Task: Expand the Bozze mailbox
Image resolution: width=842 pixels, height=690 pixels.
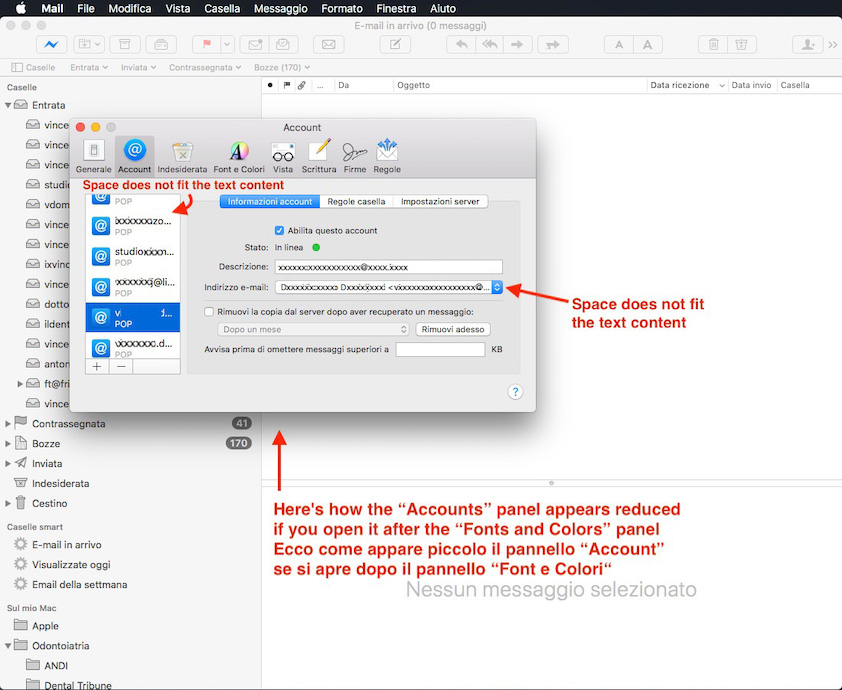Action: [x=8, y=444]
